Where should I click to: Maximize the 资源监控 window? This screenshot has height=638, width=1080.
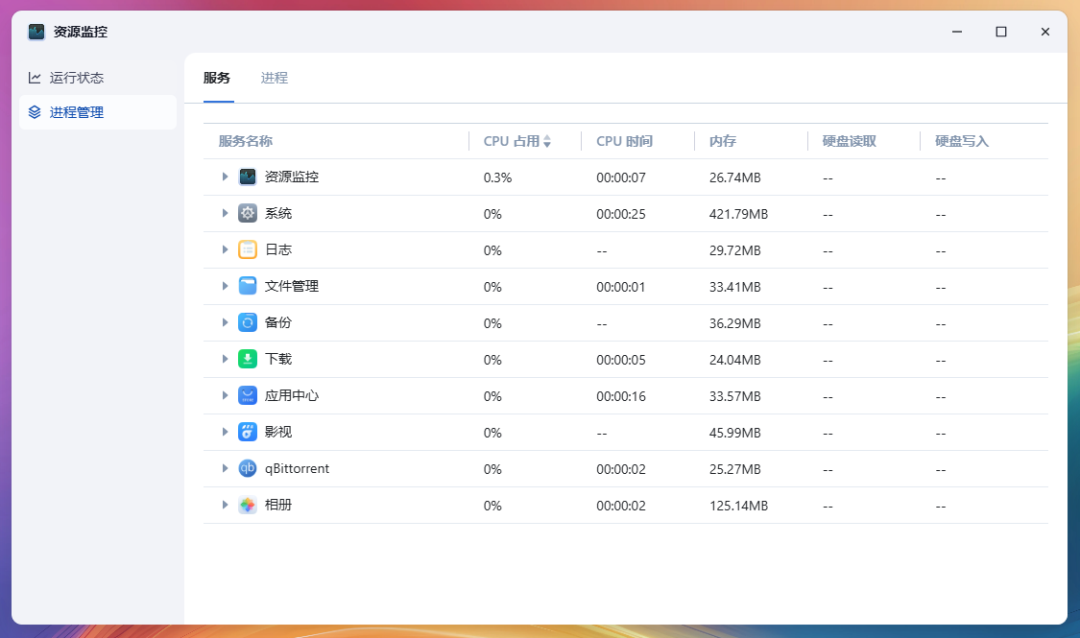click(x=1001, y=32)
